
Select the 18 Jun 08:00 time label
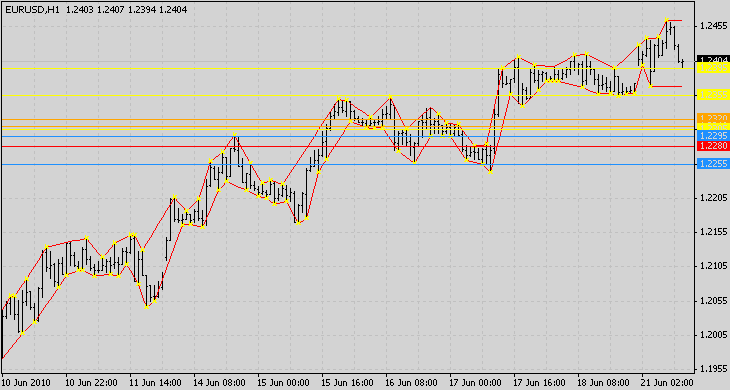click(603, 383)
